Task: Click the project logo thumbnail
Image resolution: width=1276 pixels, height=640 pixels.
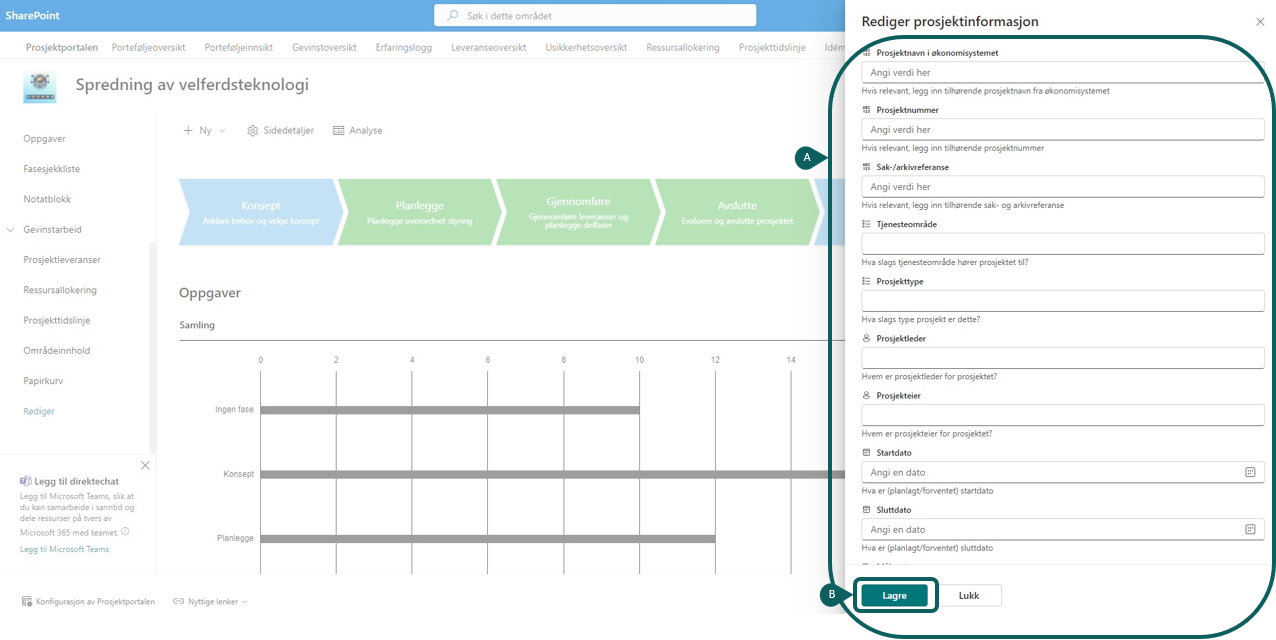Action: click(x=40, y=87)
